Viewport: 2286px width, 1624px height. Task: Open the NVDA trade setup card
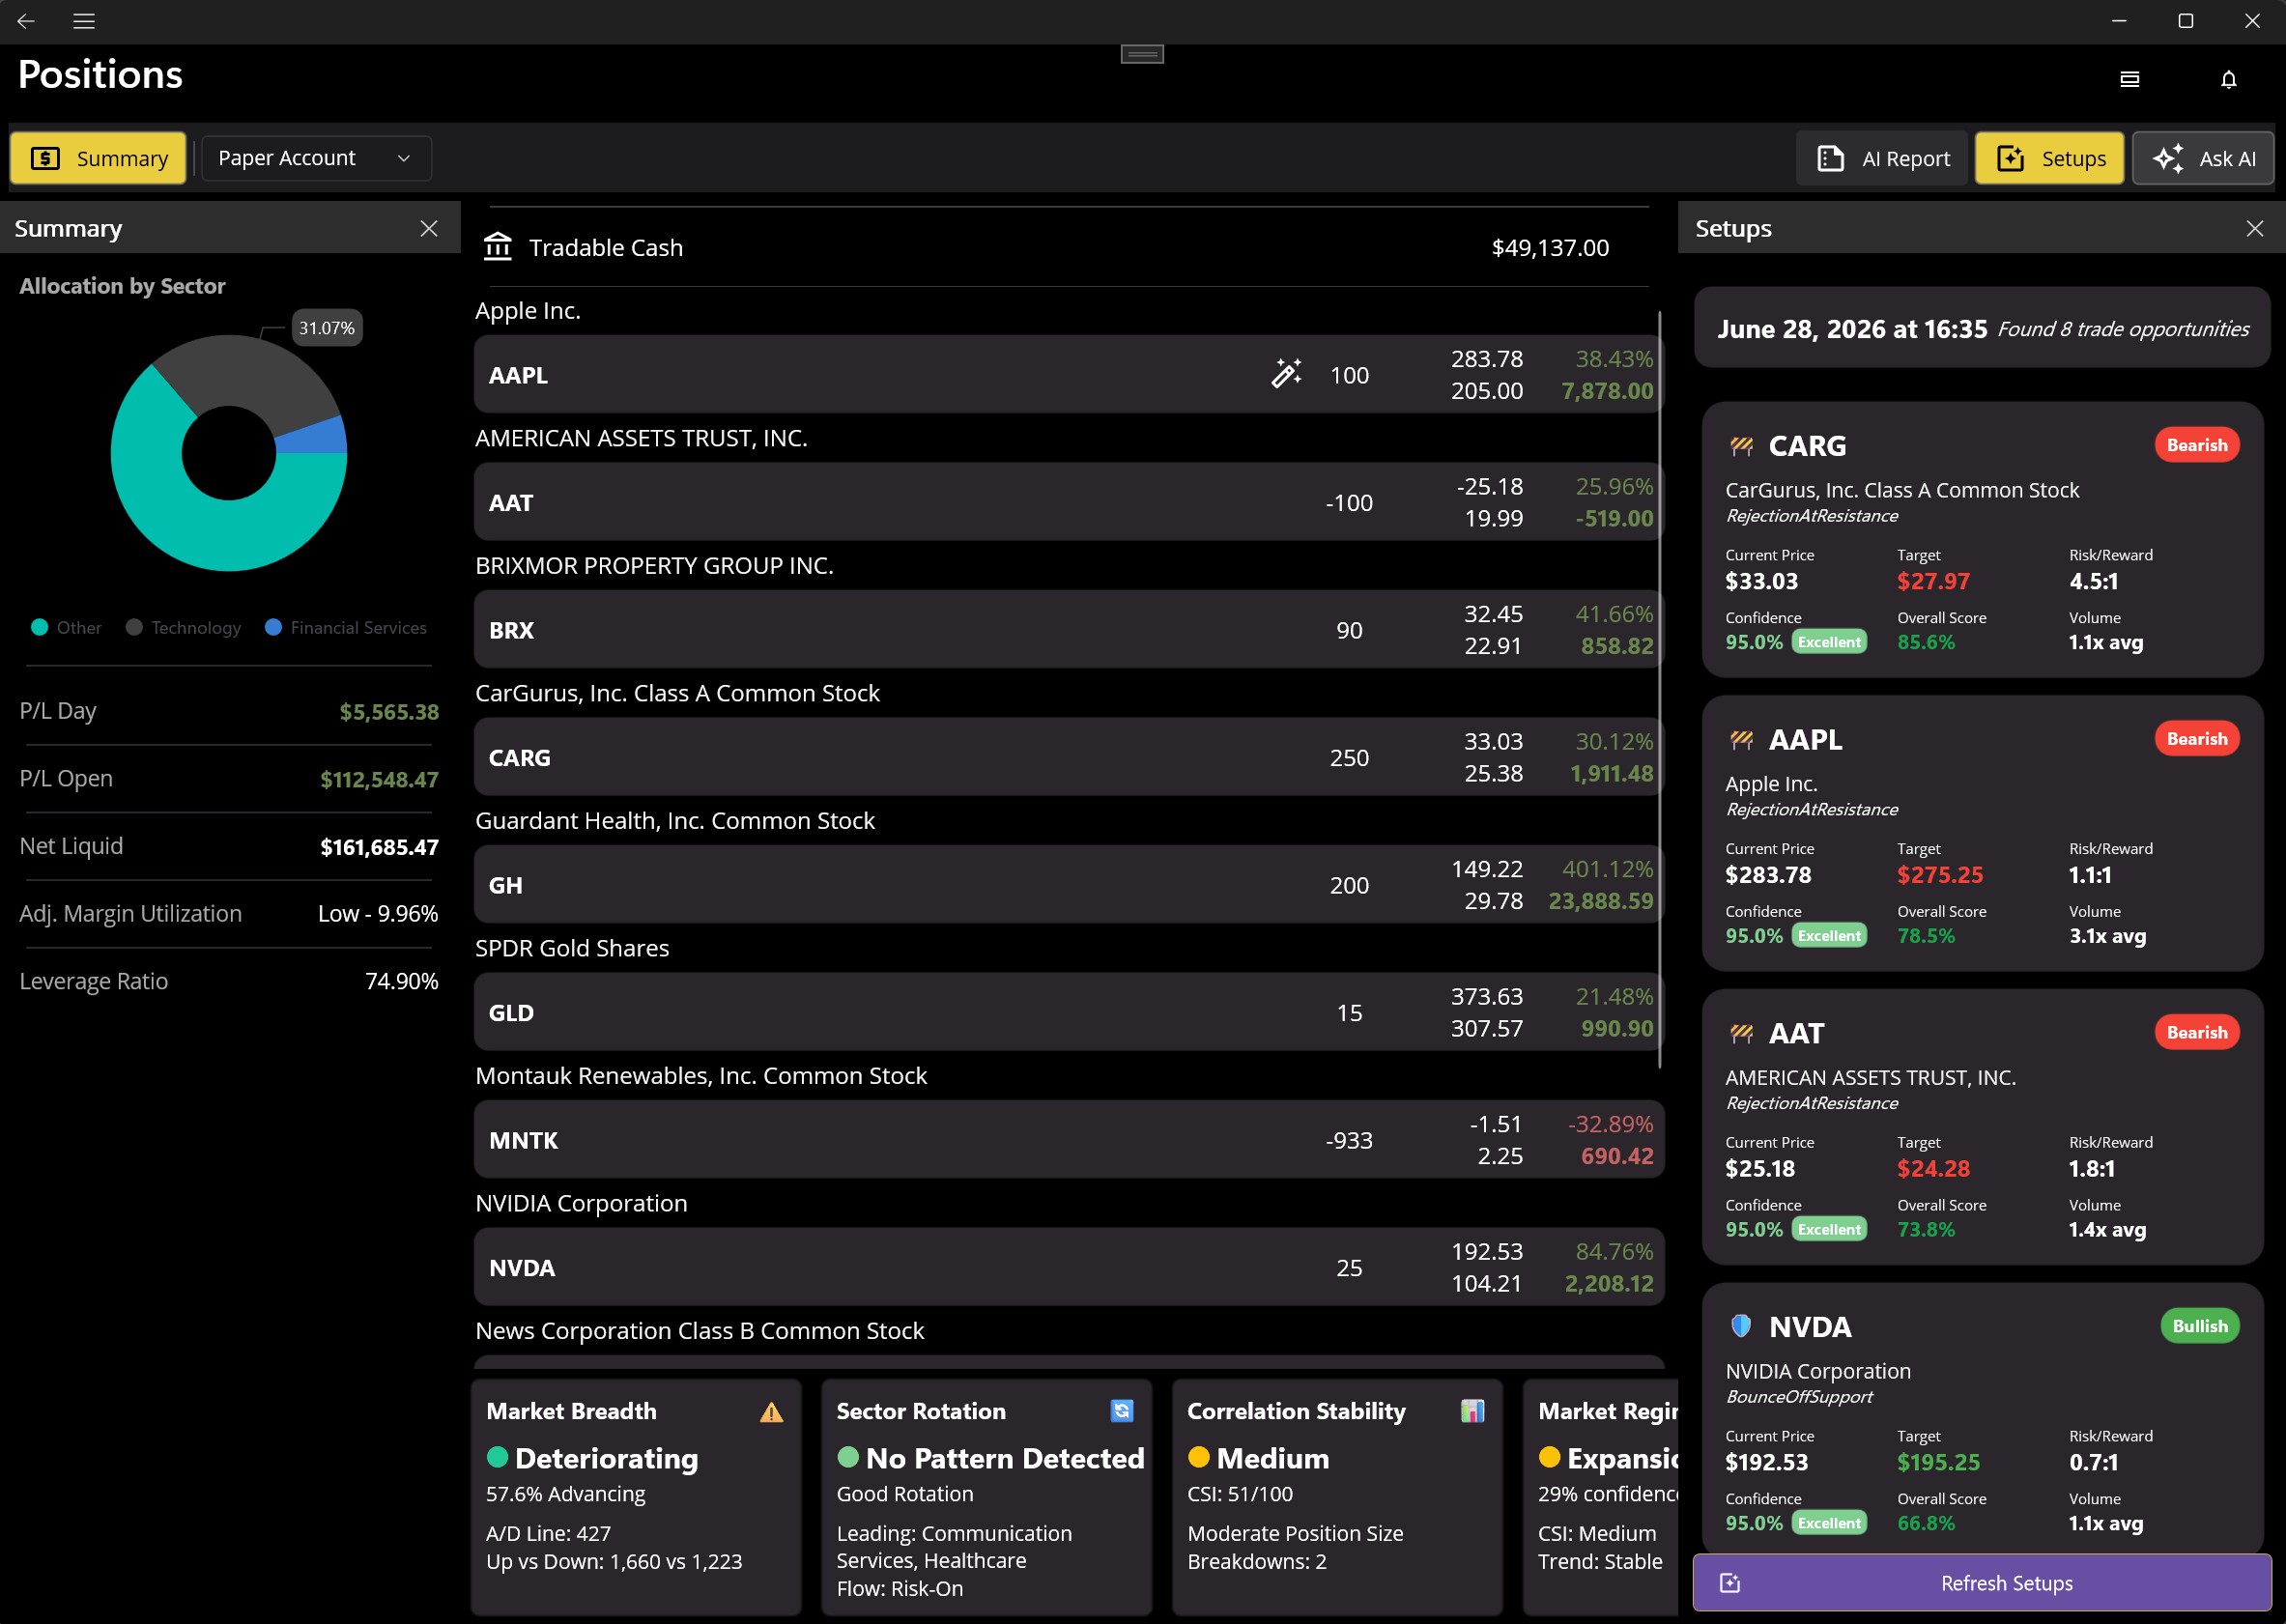(1982, 1420)
